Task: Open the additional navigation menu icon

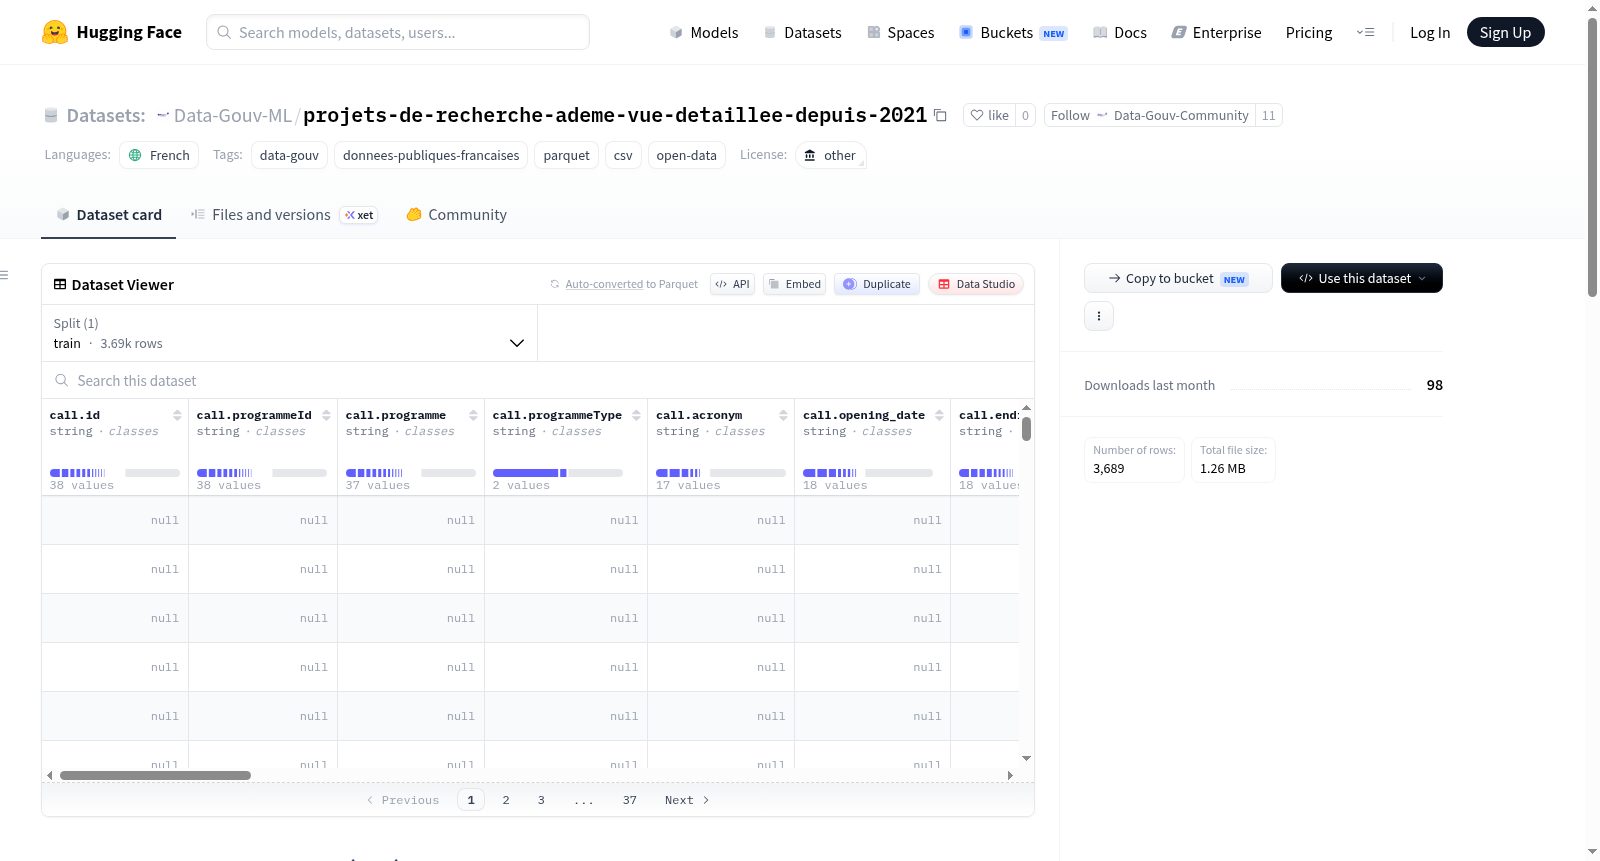Action: click(1365, 32)
